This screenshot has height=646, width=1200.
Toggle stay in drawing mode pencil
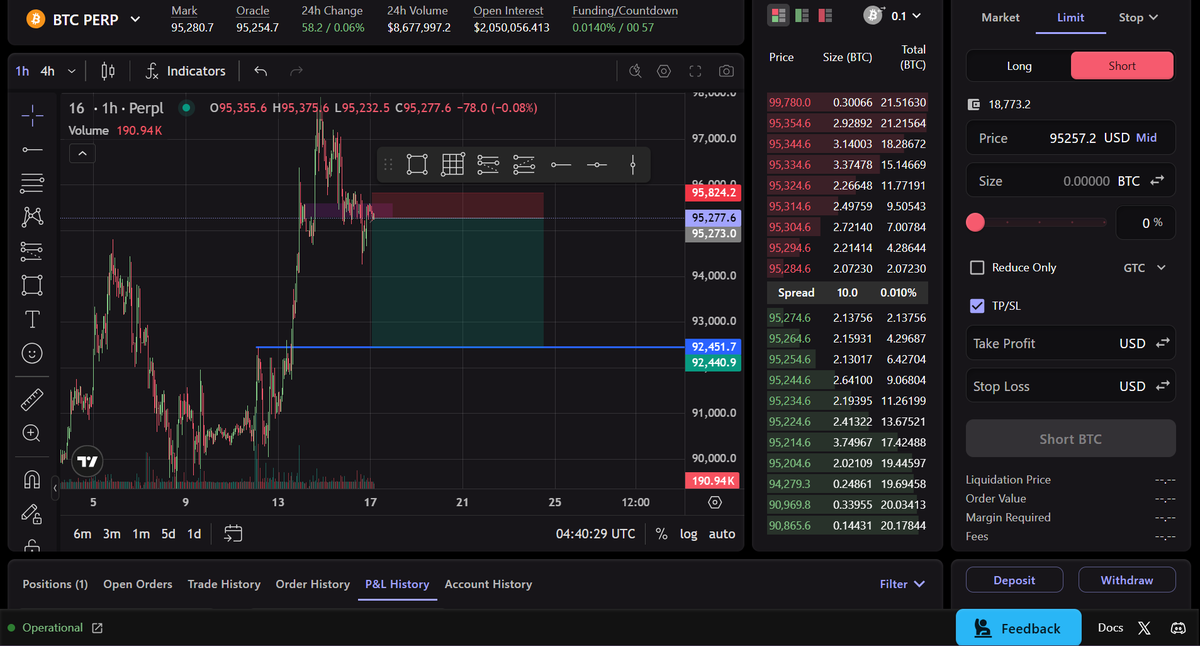tap(32, 514)
